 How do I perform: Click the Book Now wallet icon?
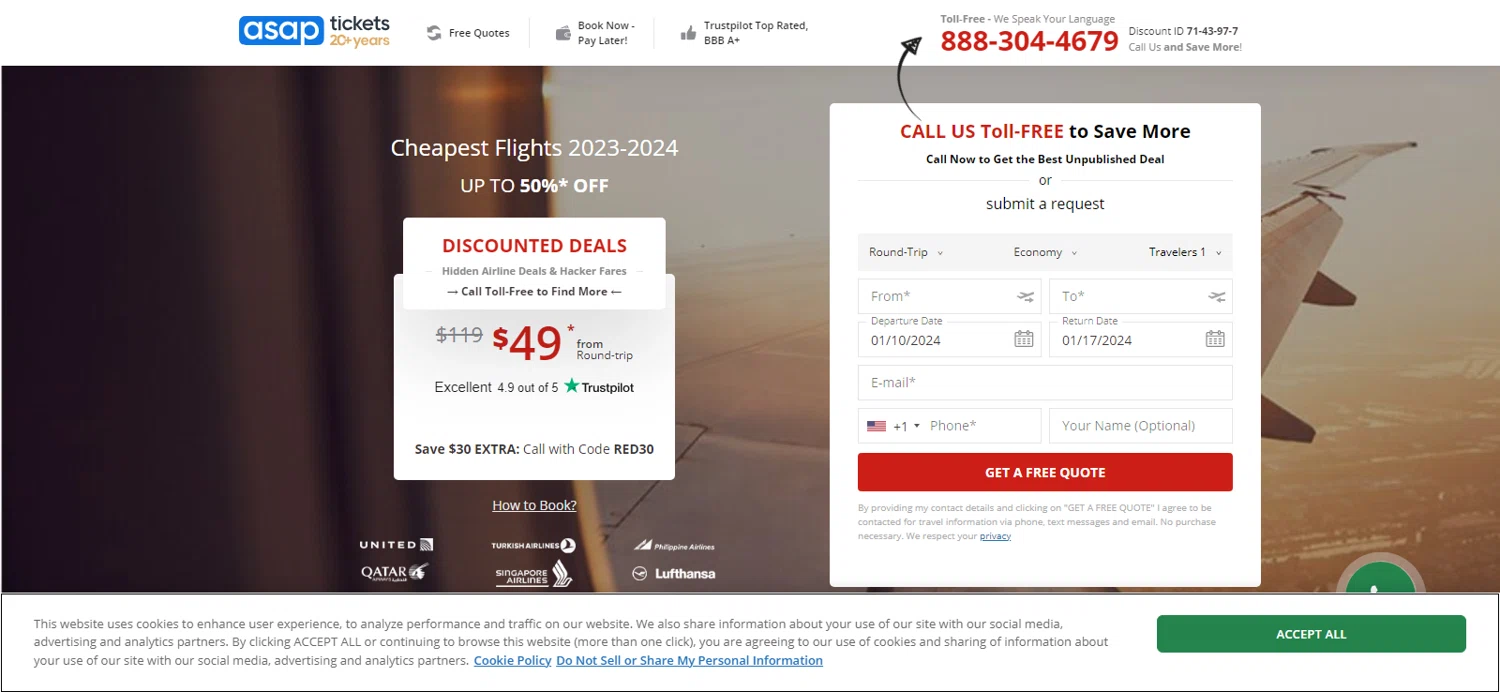click(563, 33)
